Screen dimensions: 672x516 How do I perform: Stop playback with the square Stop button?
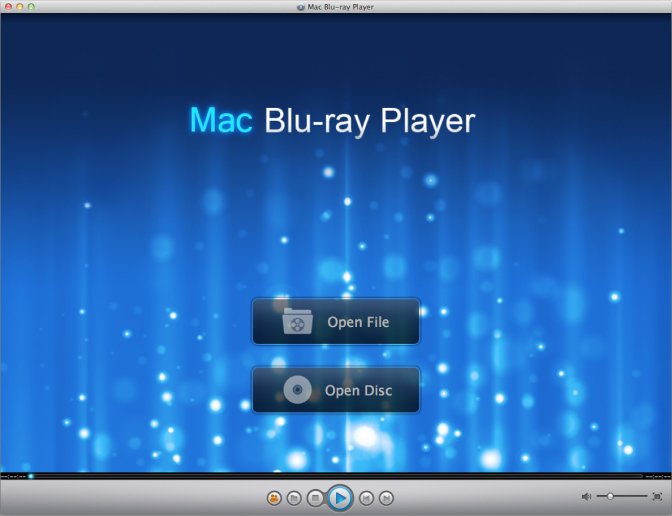[x=315, y=498]
